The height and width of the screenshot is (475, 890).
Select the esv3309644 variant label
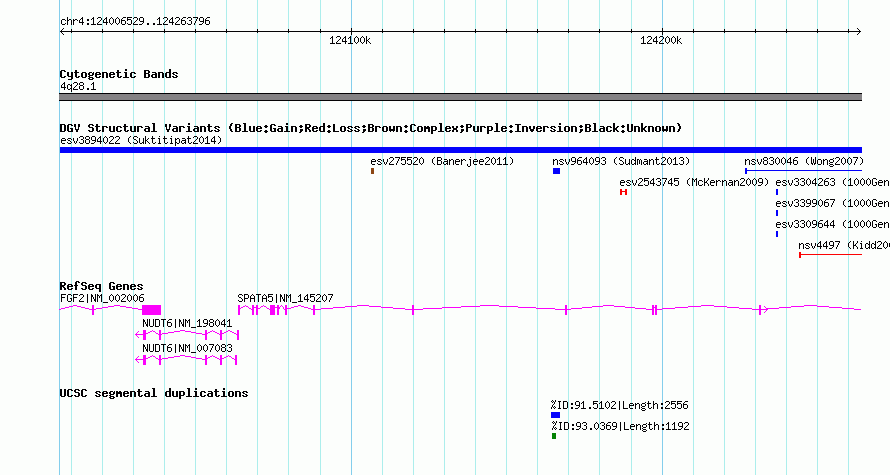click(832, 224)
